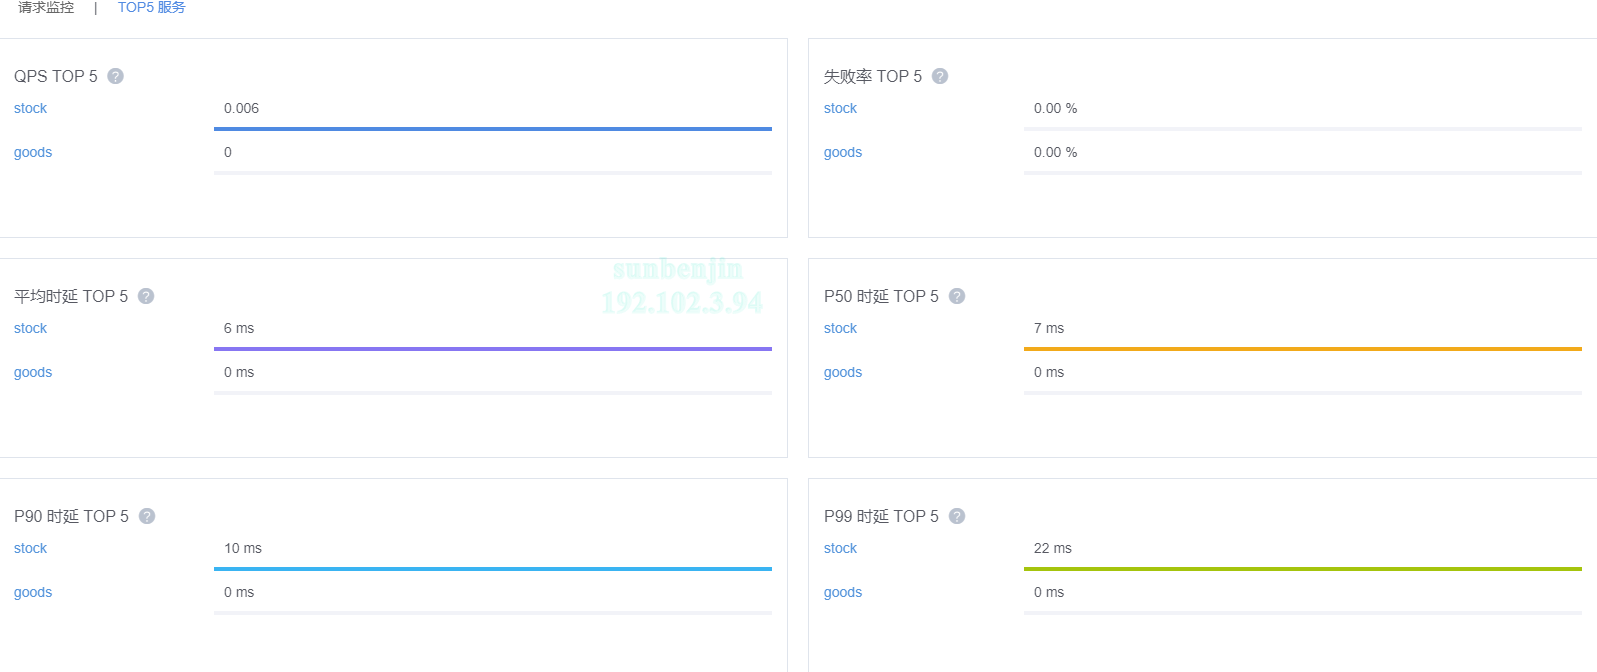The height and width of the screenshot is (672, 1597).
Task: Open stock in the 平均时延 TOP 5 panel
Action: [x=30, y=328]
